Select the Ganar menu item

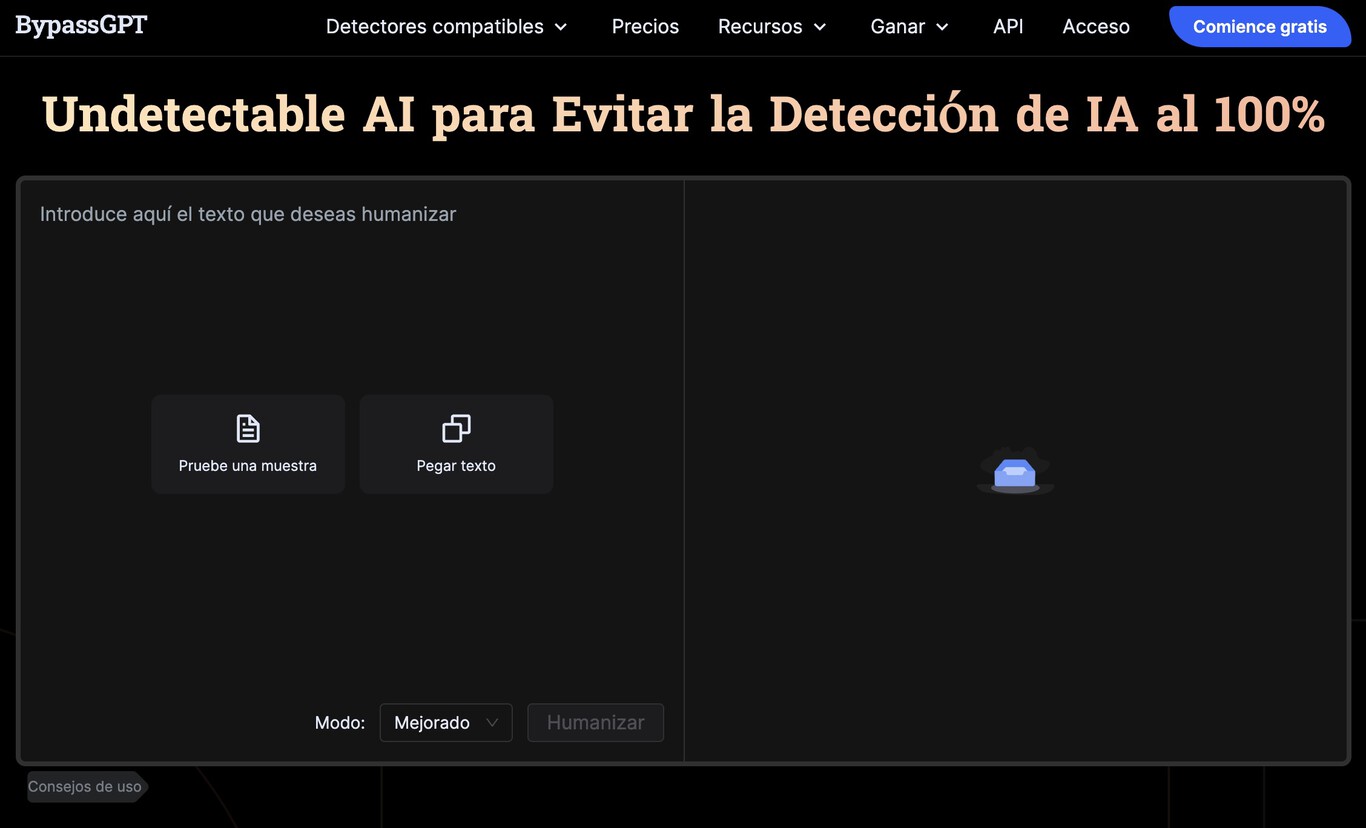tap(897, 27)
